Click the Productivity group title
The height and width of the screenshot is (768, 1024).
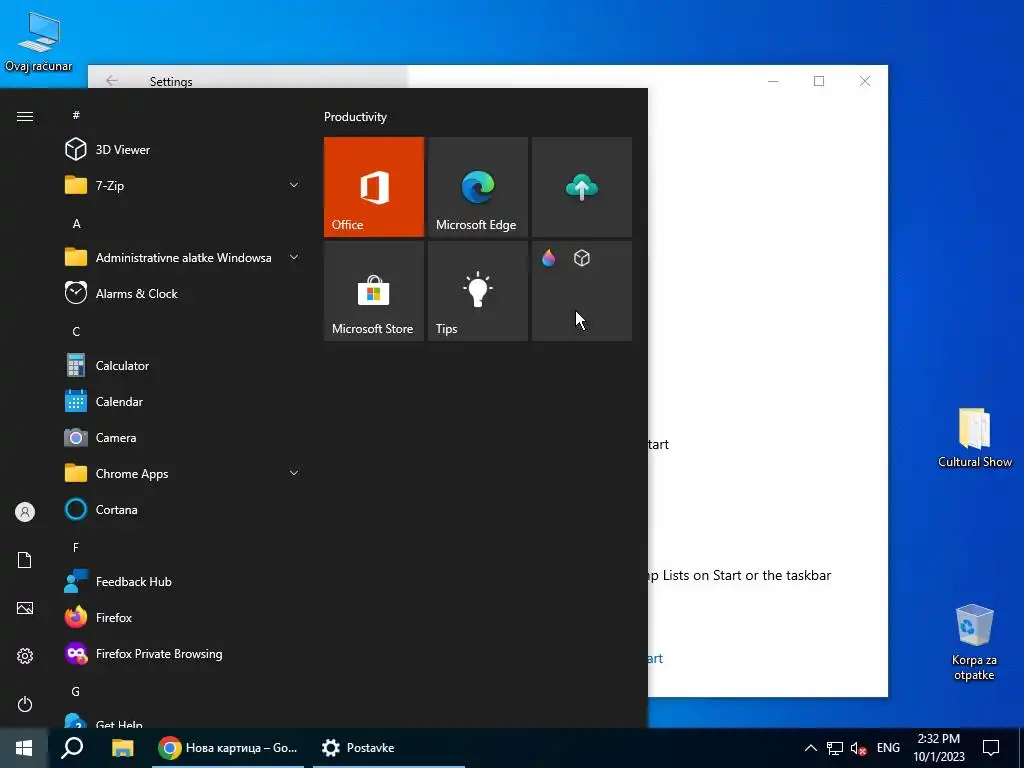point(355,117)
